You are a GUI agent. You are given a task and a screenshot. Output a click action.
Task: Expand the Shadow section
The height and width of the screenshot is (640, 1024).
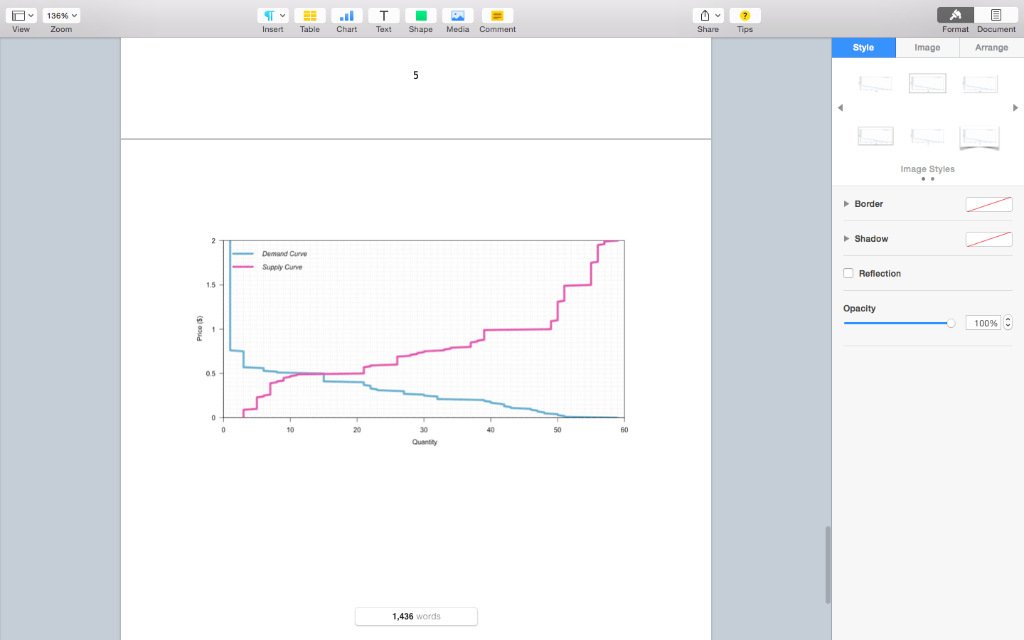(x=847, y=238)
